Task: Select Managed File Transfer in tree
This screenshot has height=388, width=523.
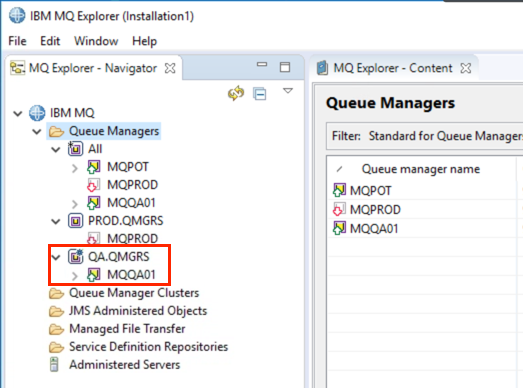Action: coord(127,329)
